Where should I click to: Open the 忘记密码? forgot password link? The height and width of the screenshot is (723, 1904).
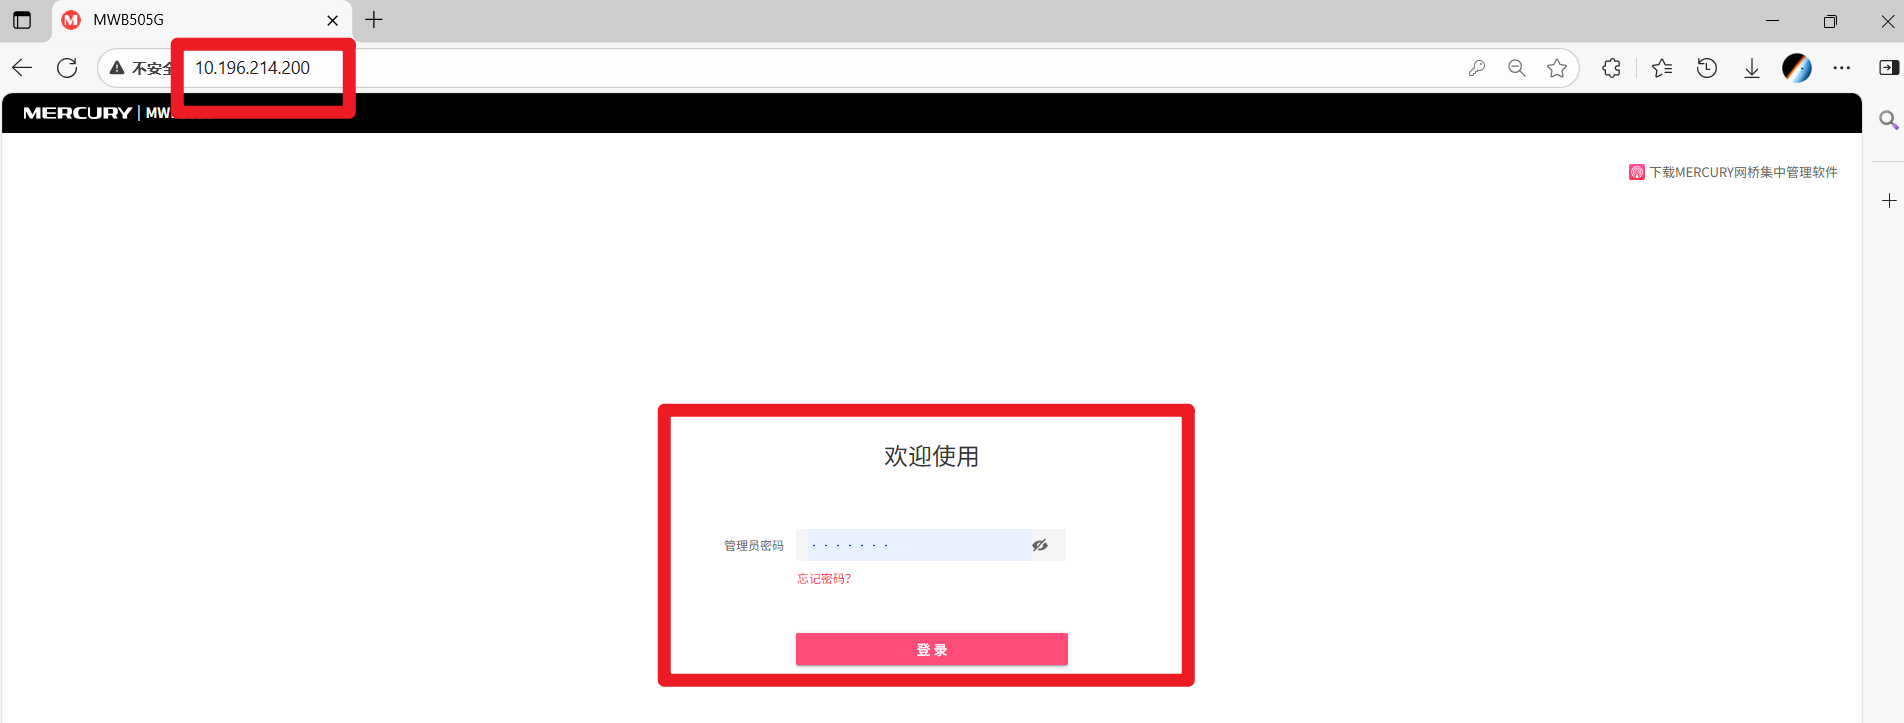[824, 579]
